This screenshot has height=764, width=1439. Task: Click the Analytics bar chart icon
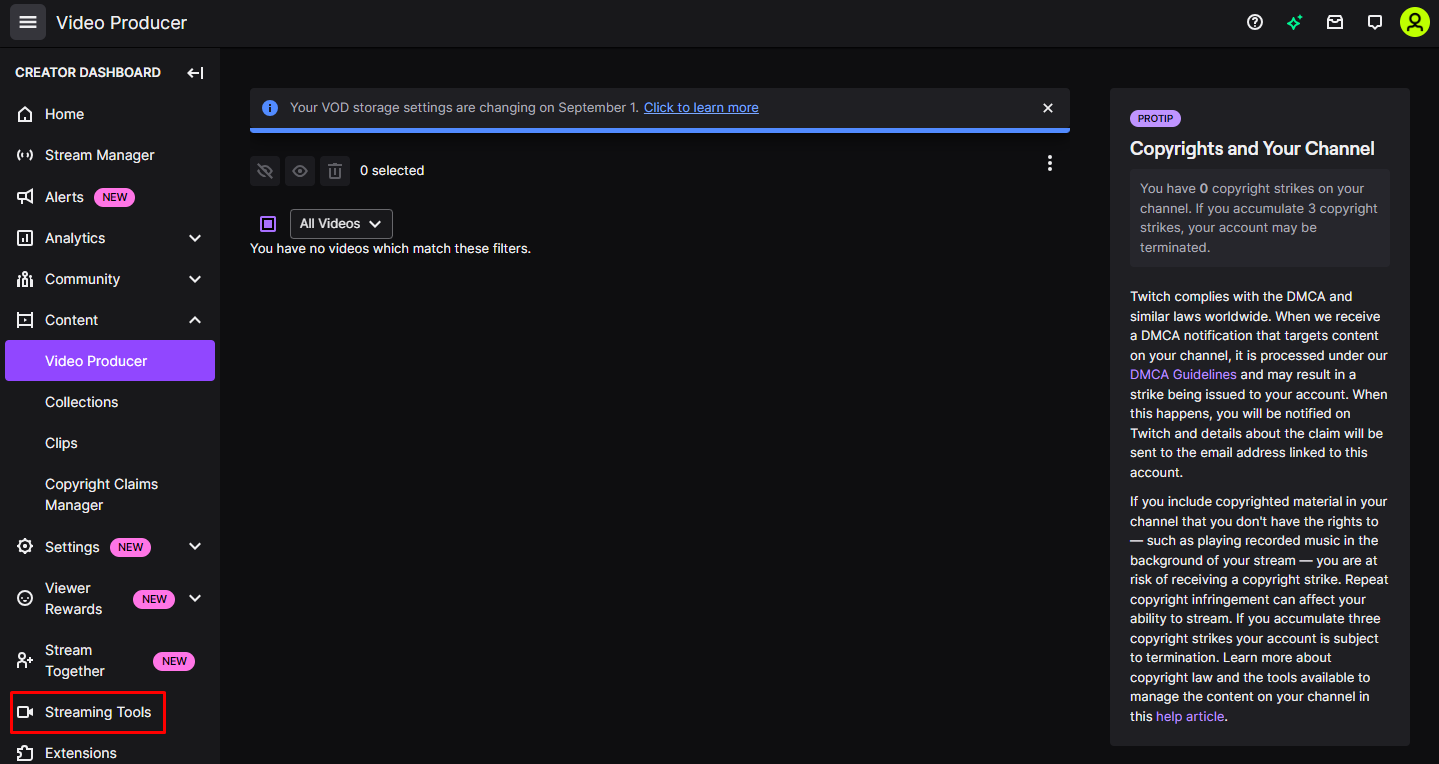[x=25, y=238]
